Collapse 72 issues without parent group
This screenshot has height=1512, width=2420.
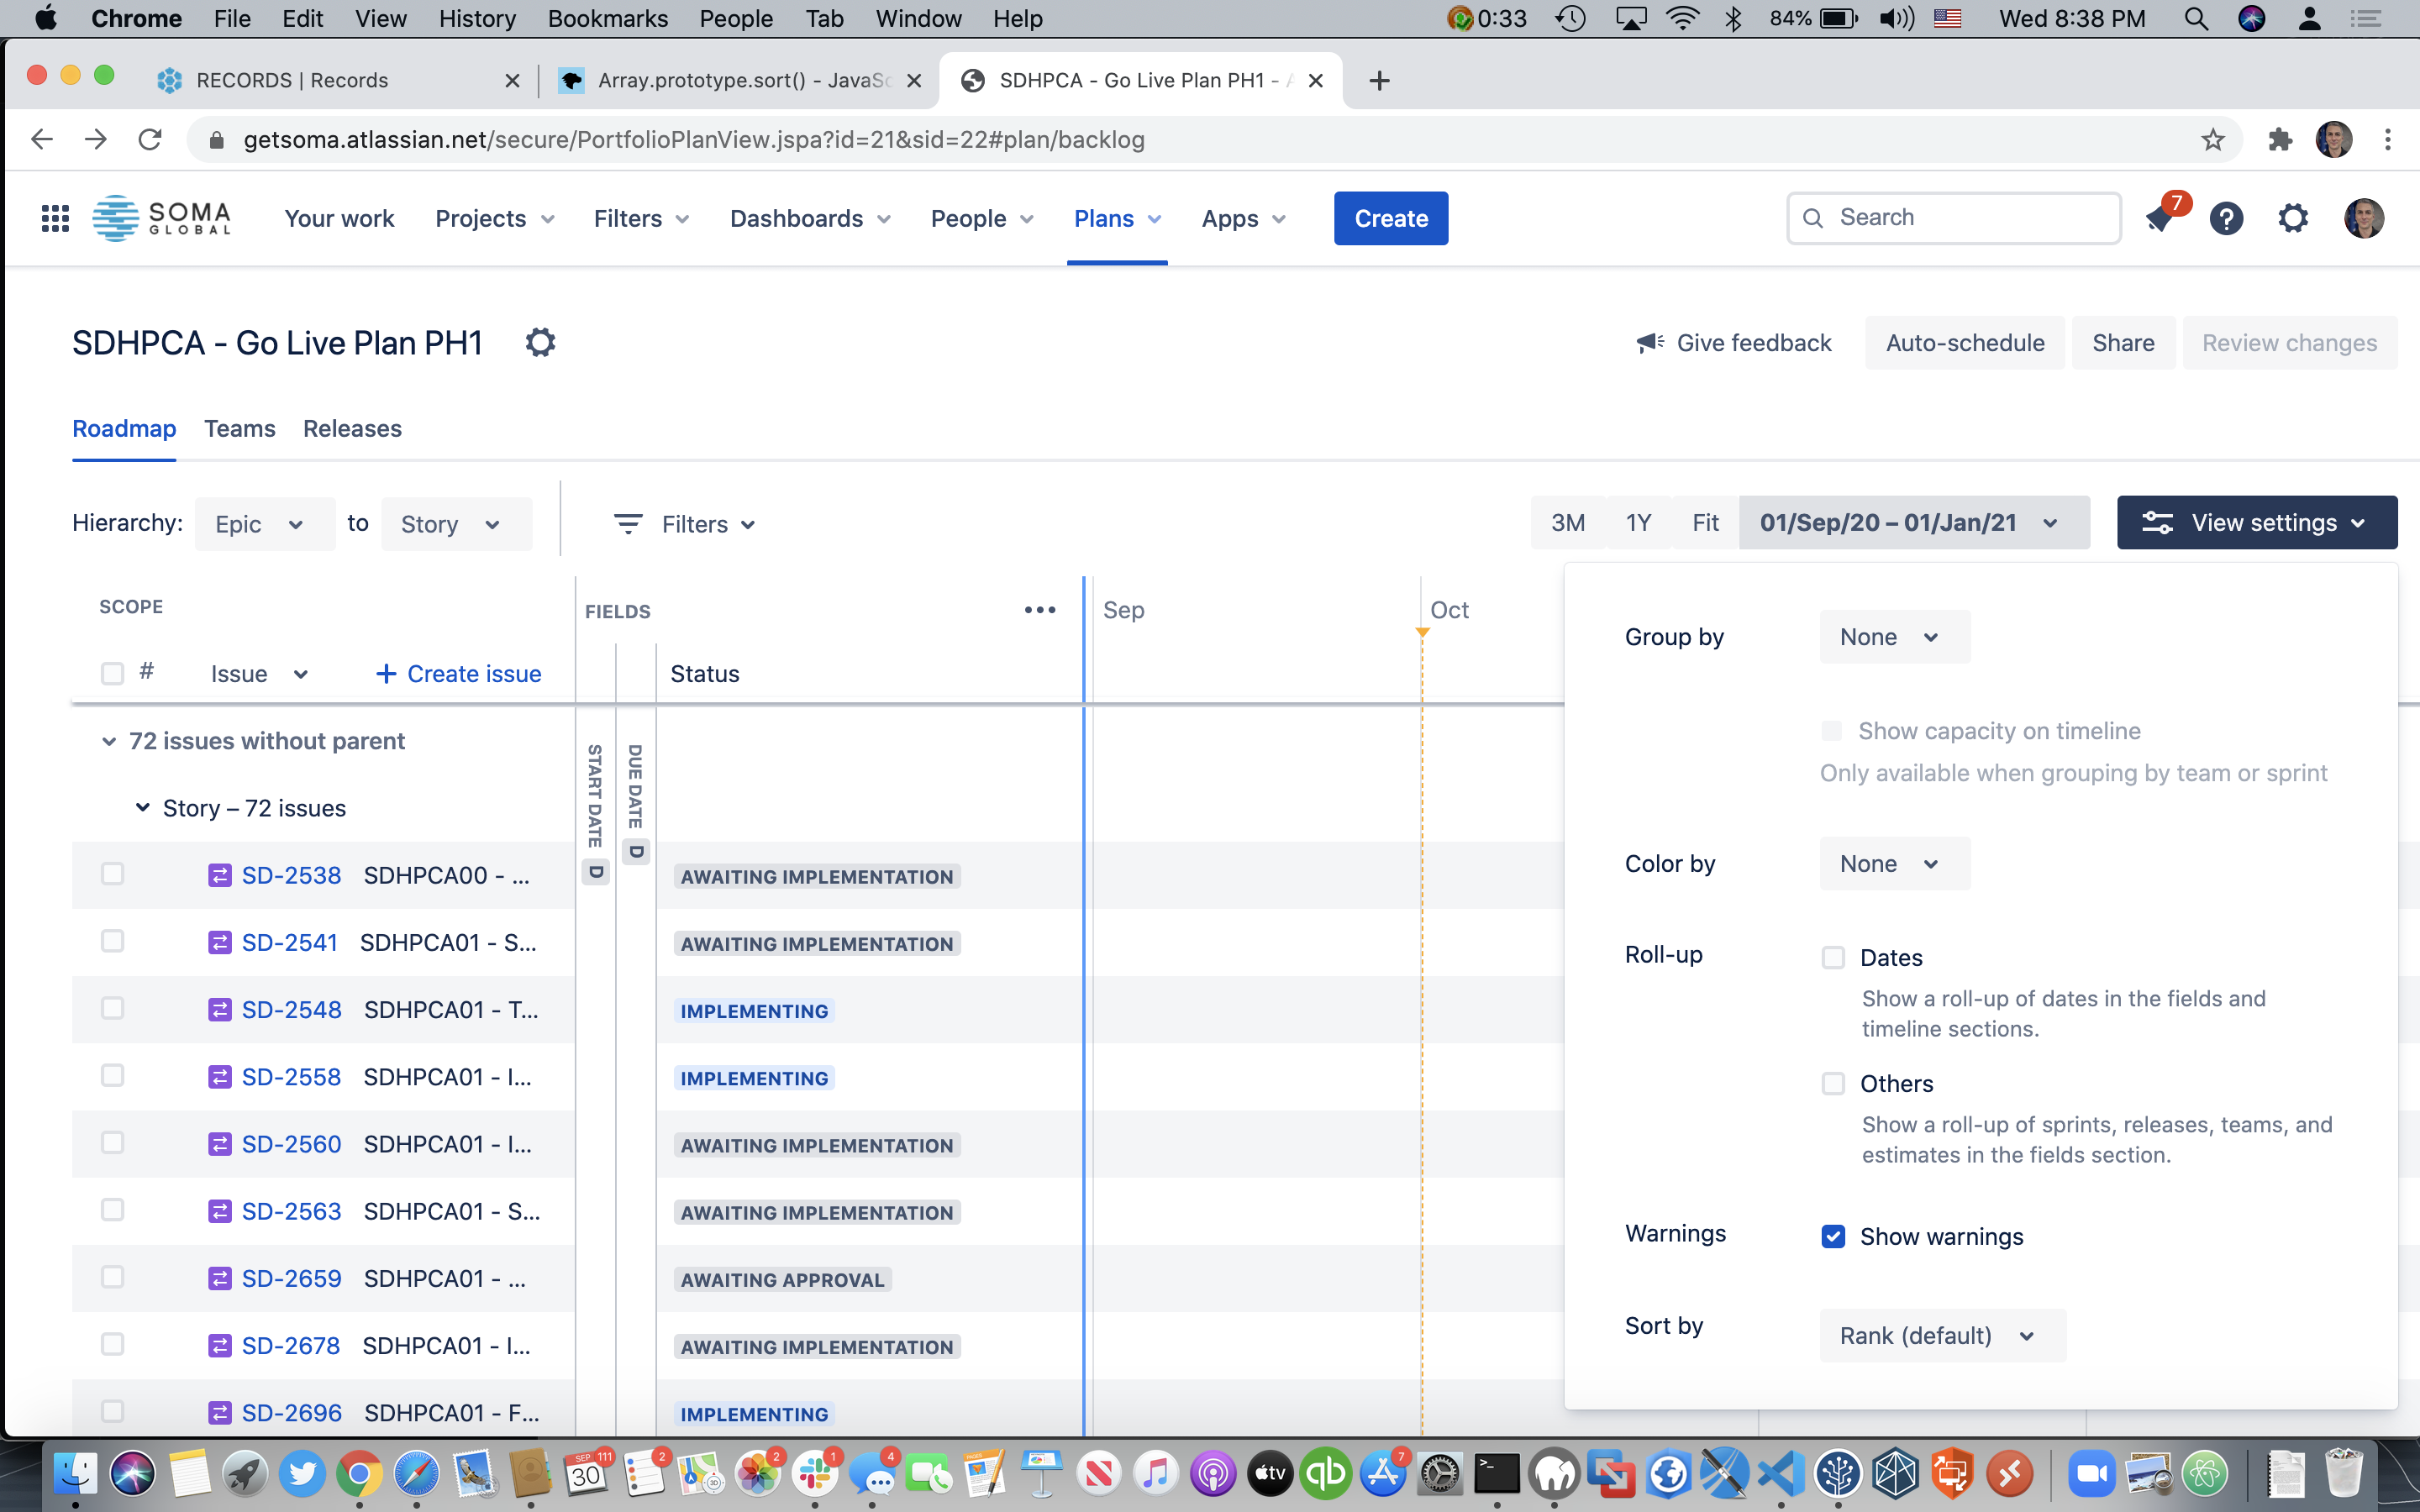(x=109, y=742)
